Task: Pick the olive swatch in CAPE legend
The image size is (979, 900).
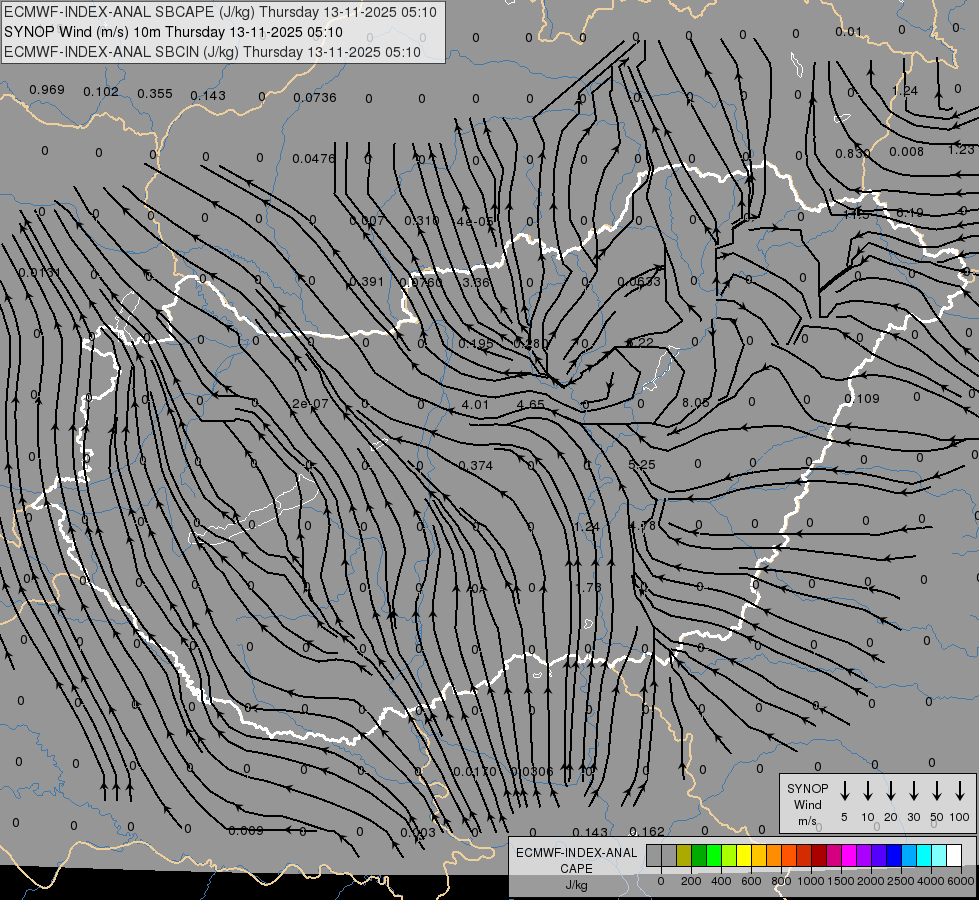Action: 684,856
